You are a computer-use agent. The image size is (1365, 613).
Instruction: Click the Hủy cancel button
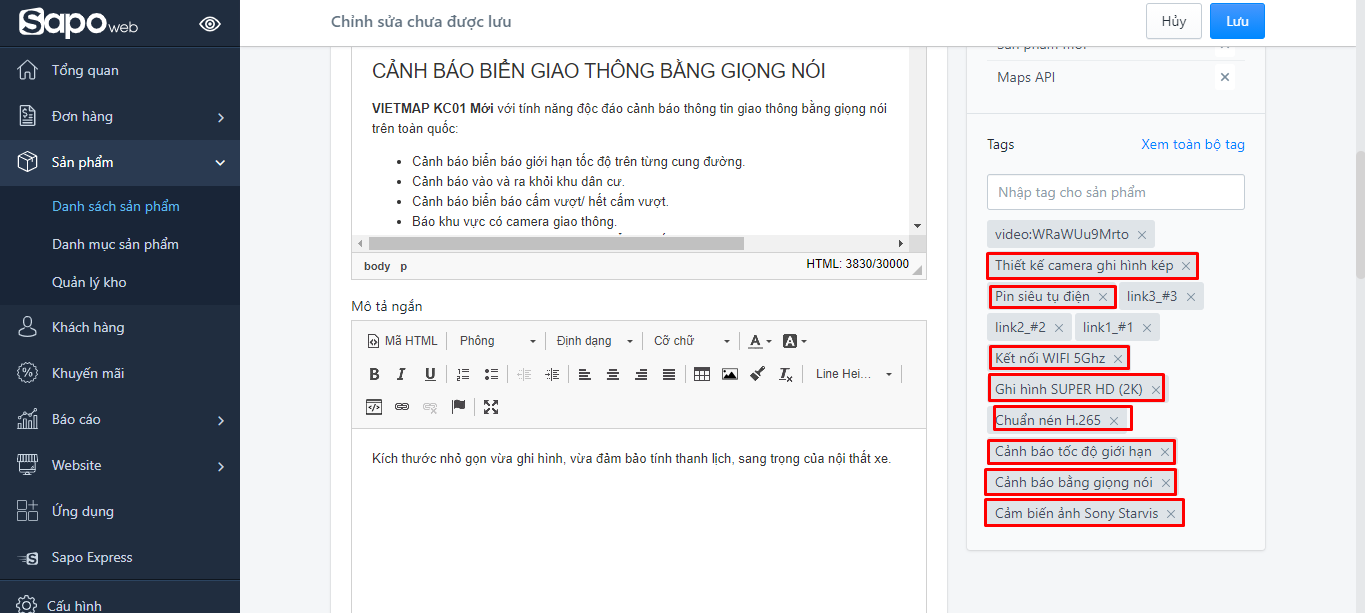coord(1174,21)
